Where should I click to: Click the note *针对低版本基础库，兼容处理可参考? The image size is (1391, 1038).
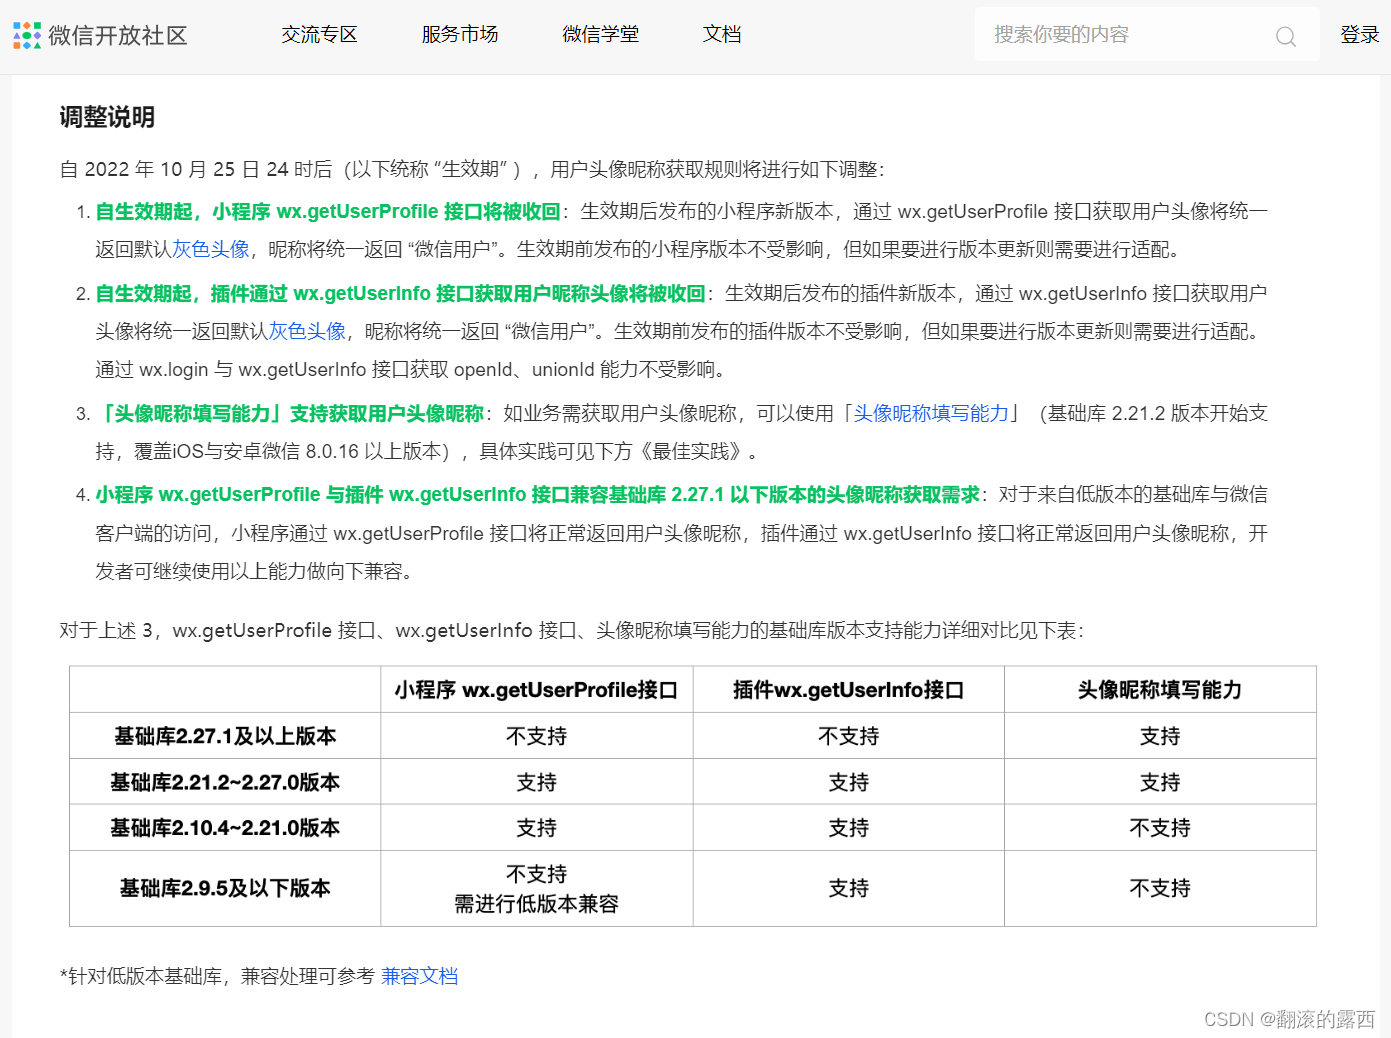tap(217, 976)
